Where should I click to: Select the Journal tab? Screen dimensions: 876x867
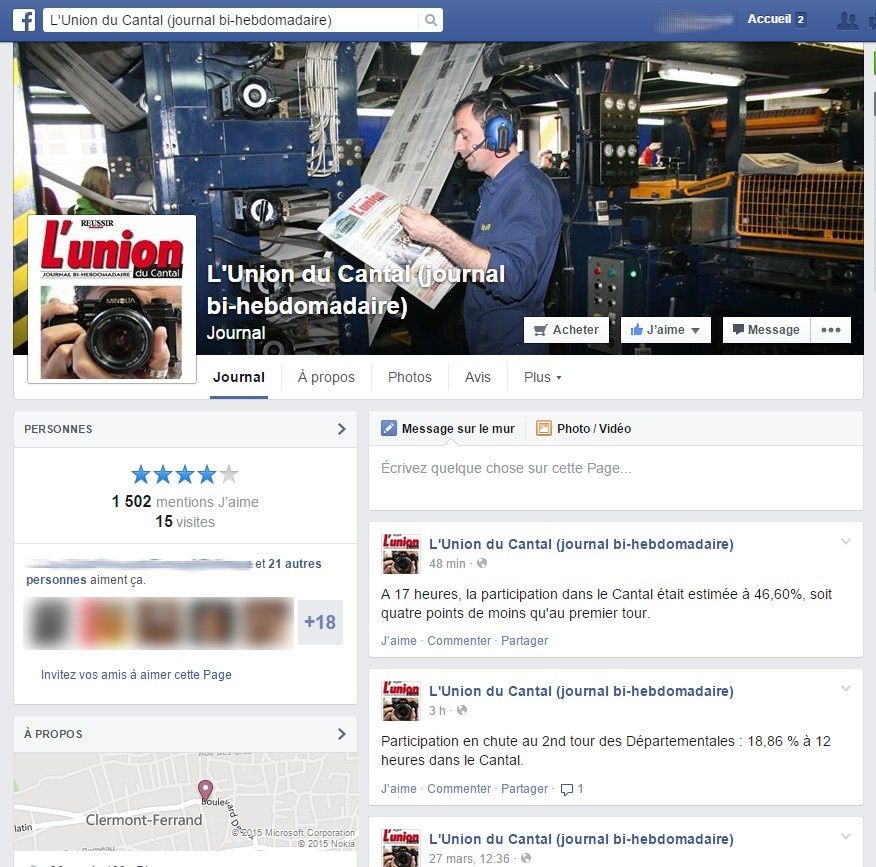click(x=239, y=377)
